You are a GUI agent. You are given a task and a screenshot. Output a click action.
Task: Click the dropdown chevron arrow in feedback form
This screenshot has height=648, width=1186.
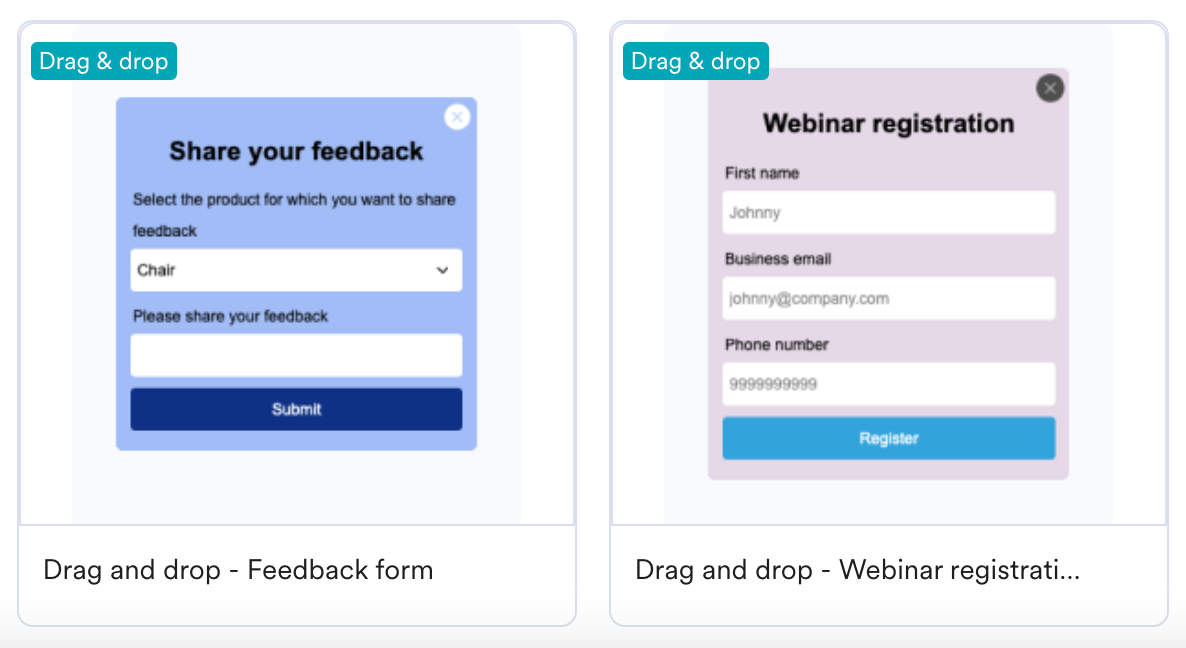442,270
